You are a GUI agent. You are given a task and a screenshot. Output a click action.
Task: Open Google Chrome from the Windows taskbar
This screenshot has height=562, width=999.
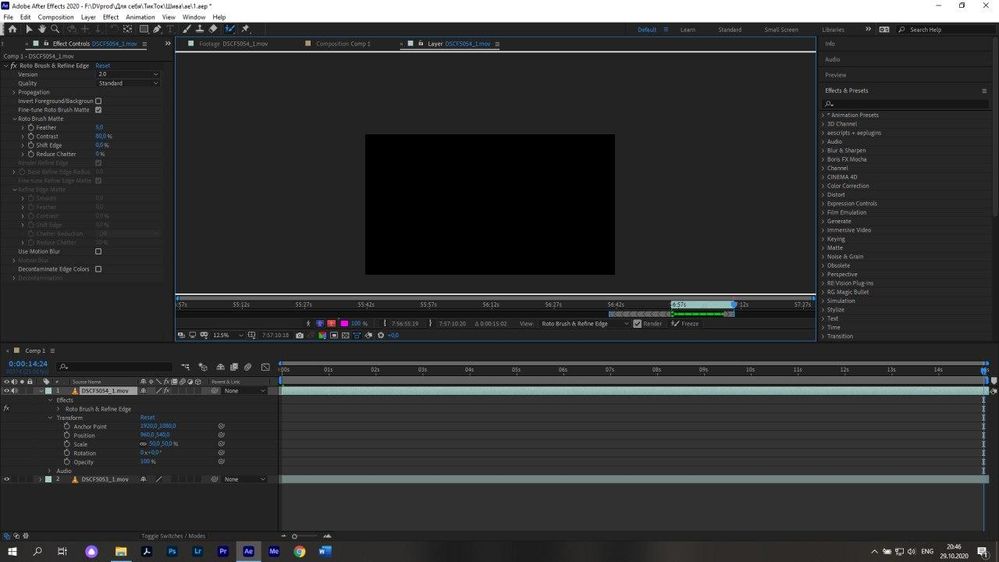(x=299, y=551)
